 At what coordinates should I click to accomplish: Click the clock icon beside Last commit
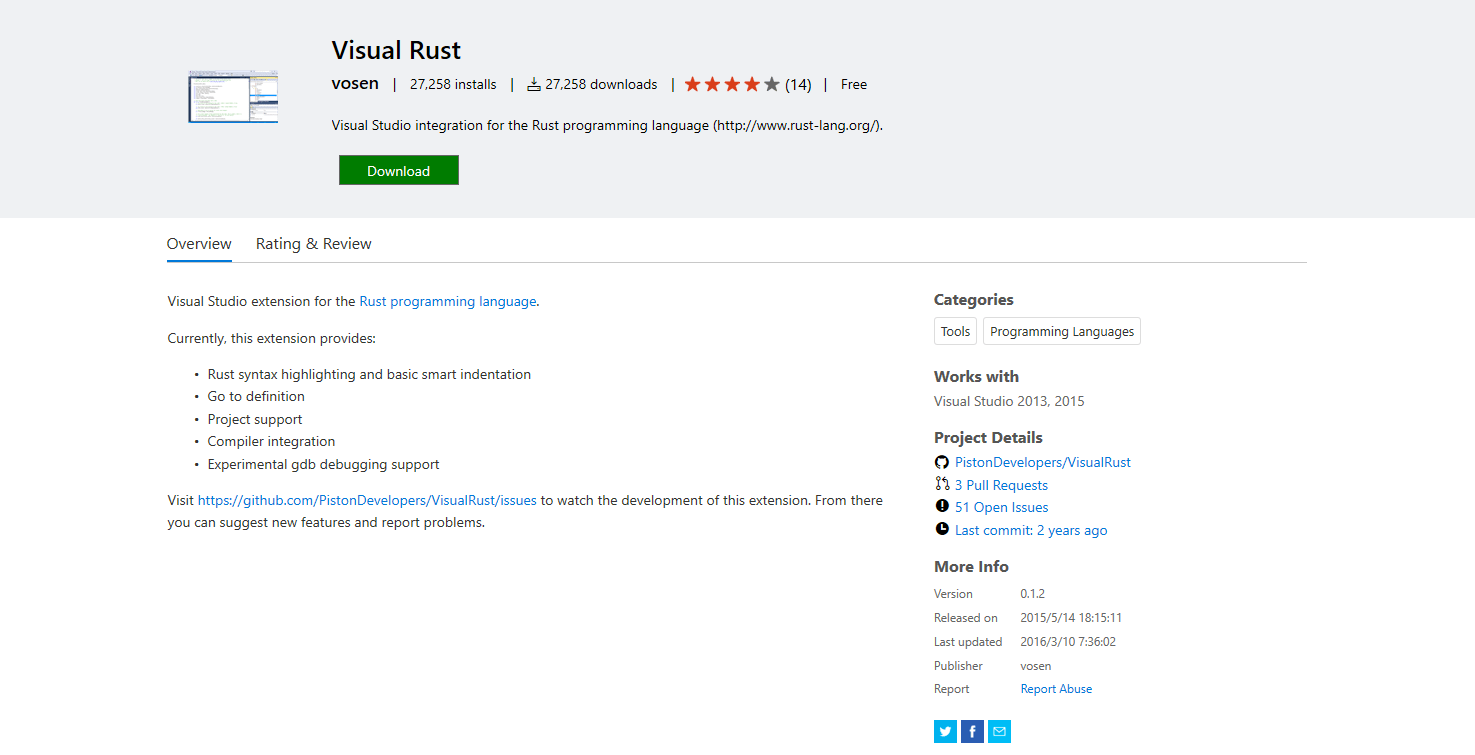(x=941, y=530)
